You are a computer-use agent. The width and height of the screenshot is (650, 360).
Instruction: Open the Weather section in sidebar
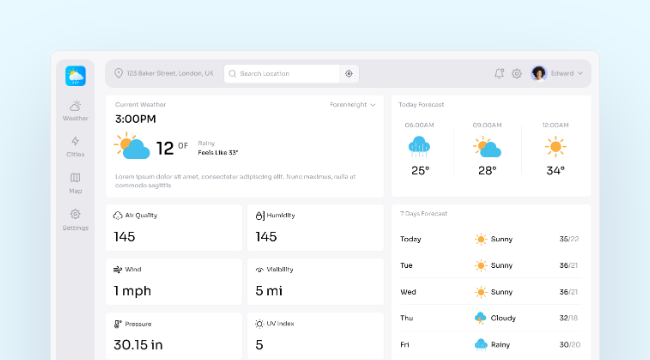coord(75,111)
